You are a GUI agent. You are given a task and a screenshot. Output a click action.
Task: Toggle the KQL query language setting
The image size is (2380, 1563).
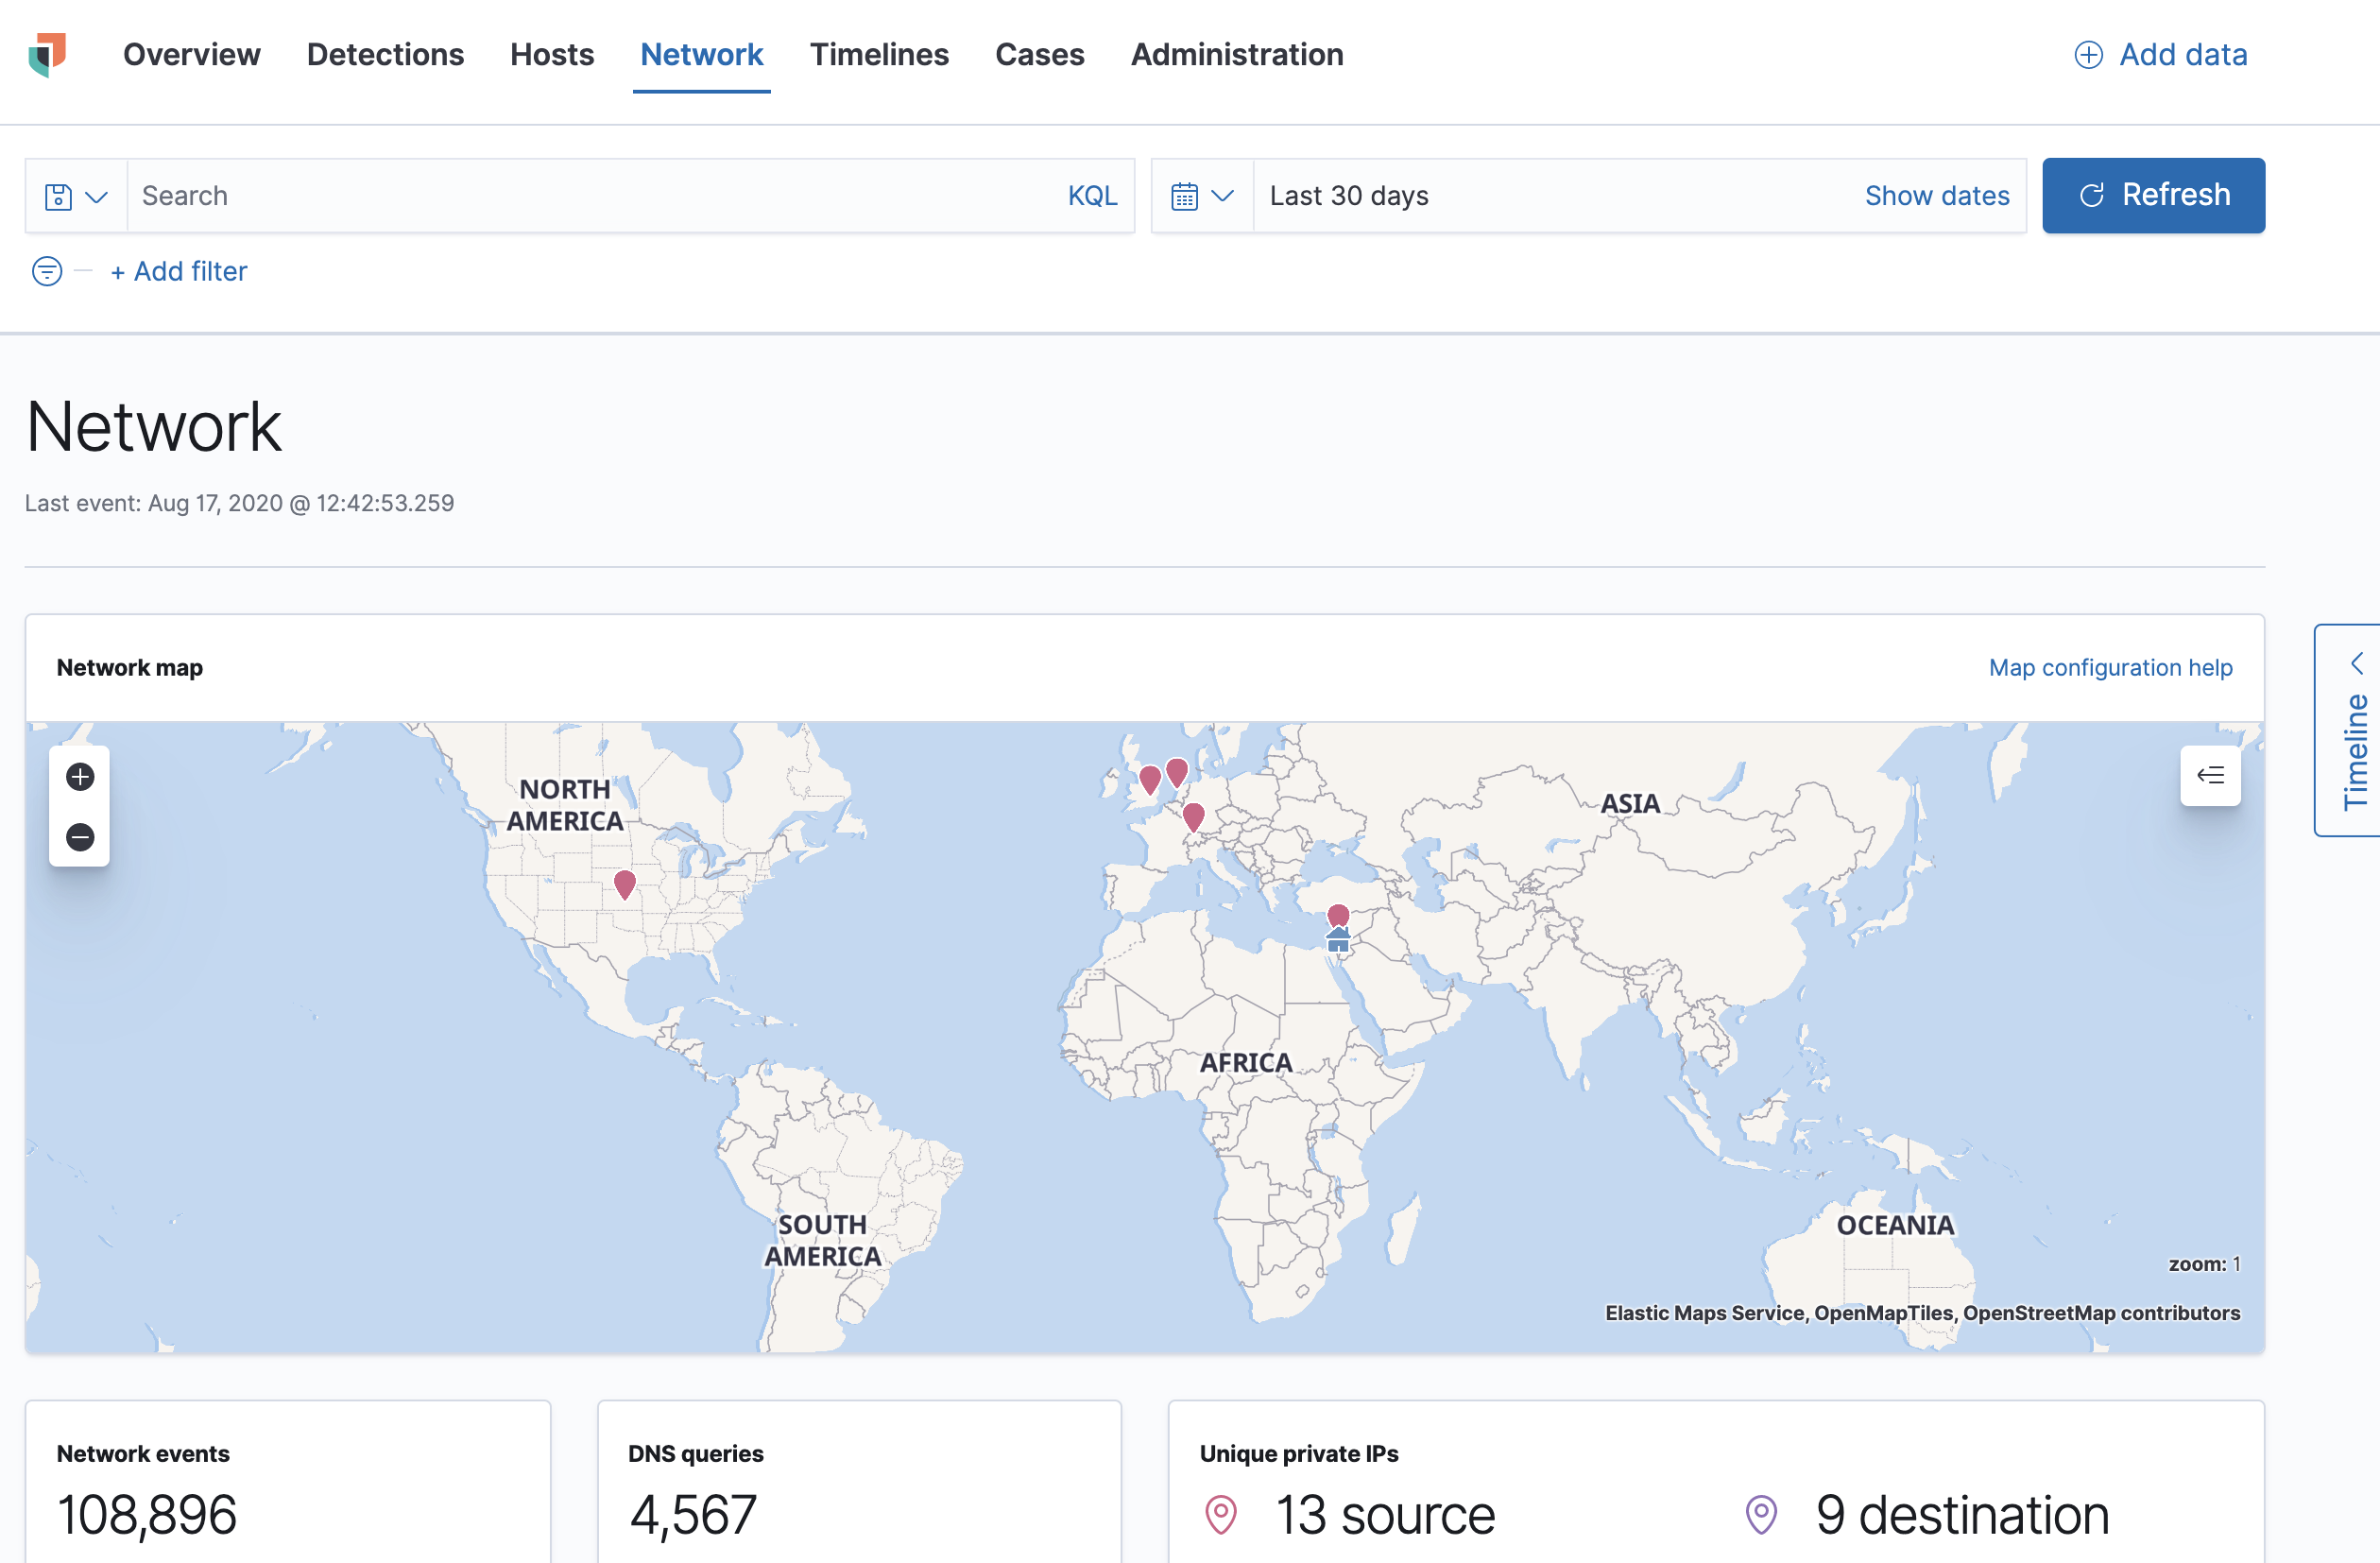[1093, 196]
